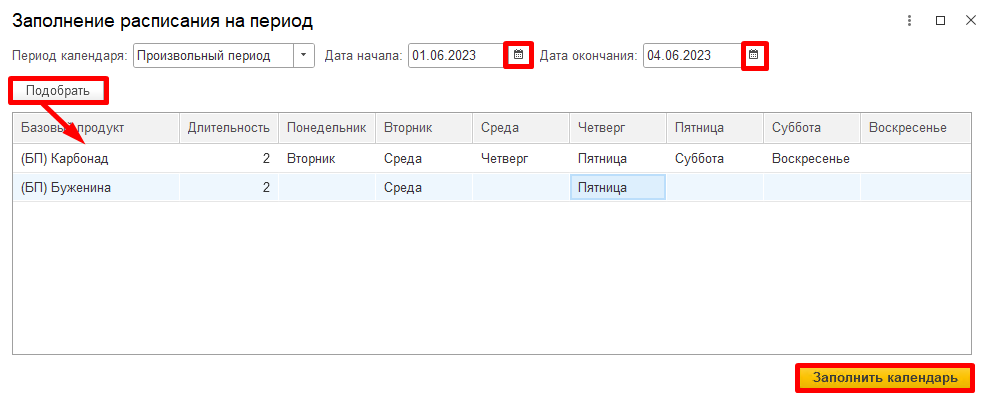988x401 pixels.
Task: Open calendar picker for end date
Action: tap(754, 56)
